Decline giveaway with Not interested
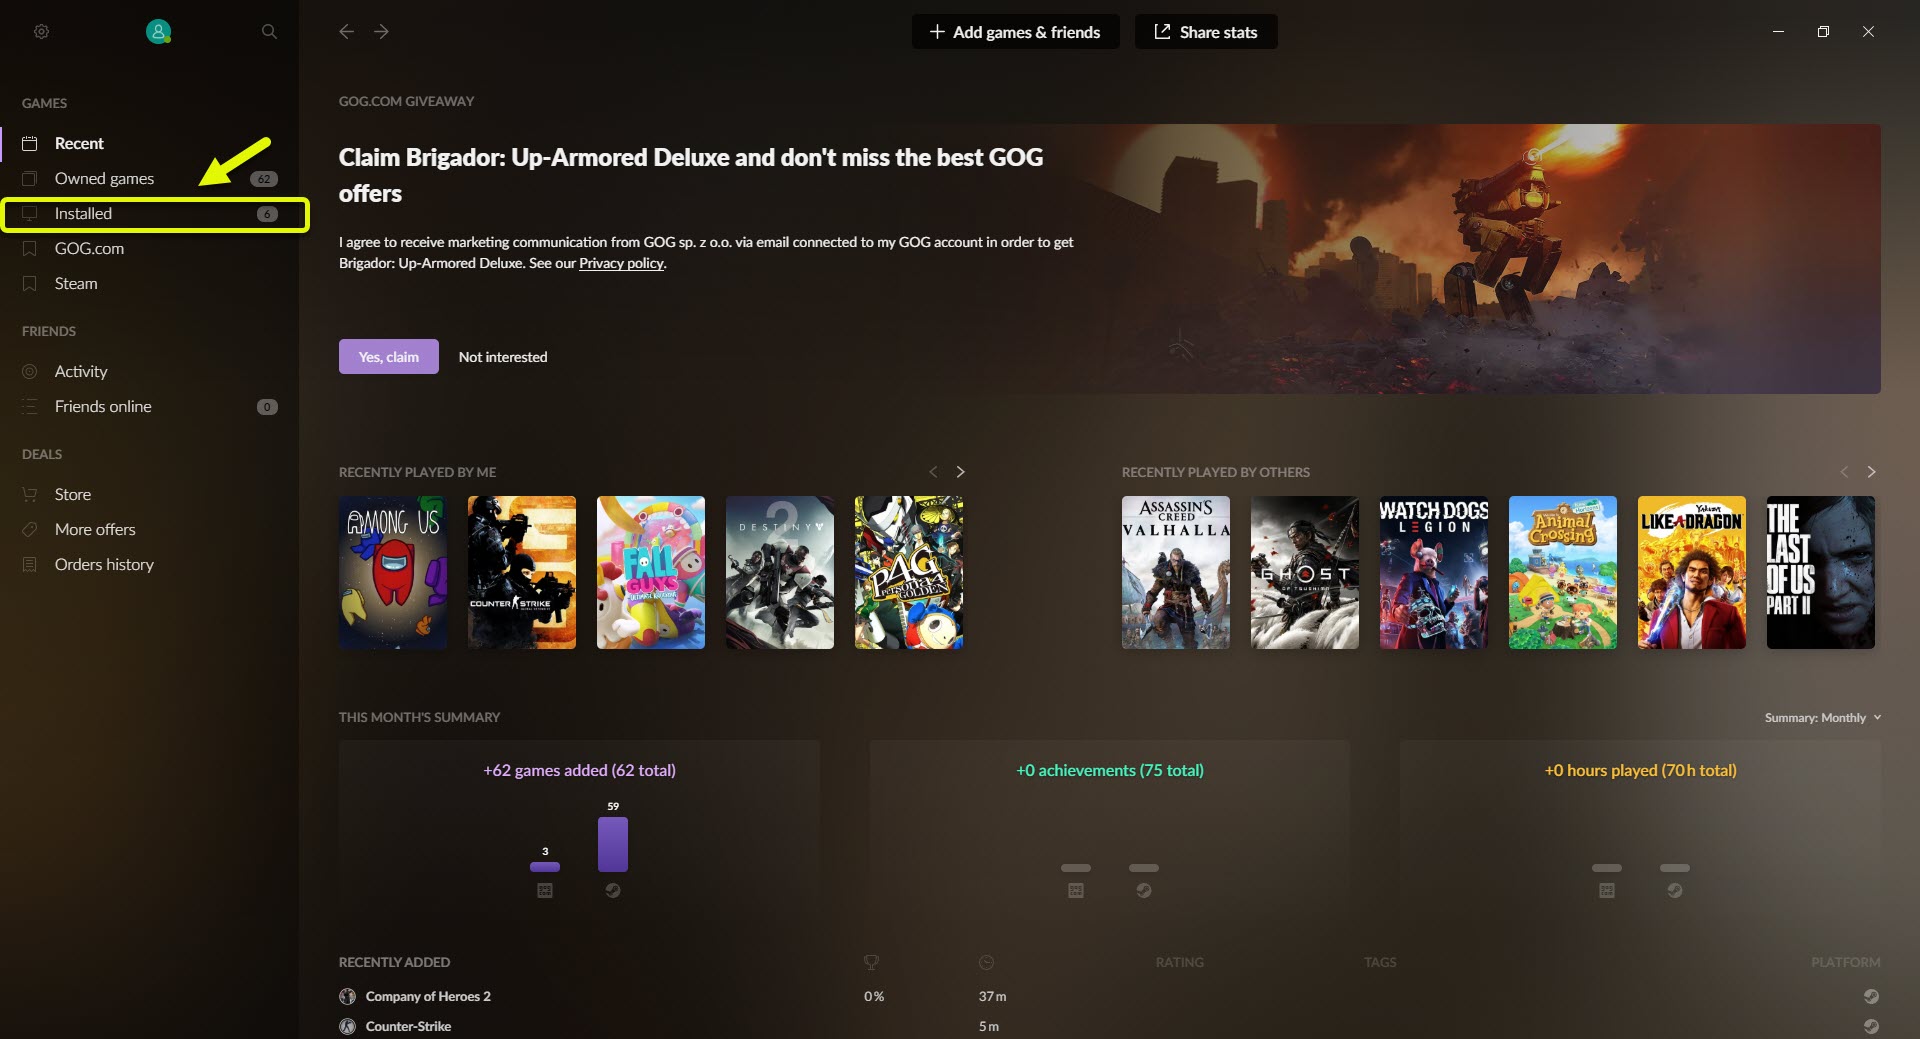 [503, 357]
